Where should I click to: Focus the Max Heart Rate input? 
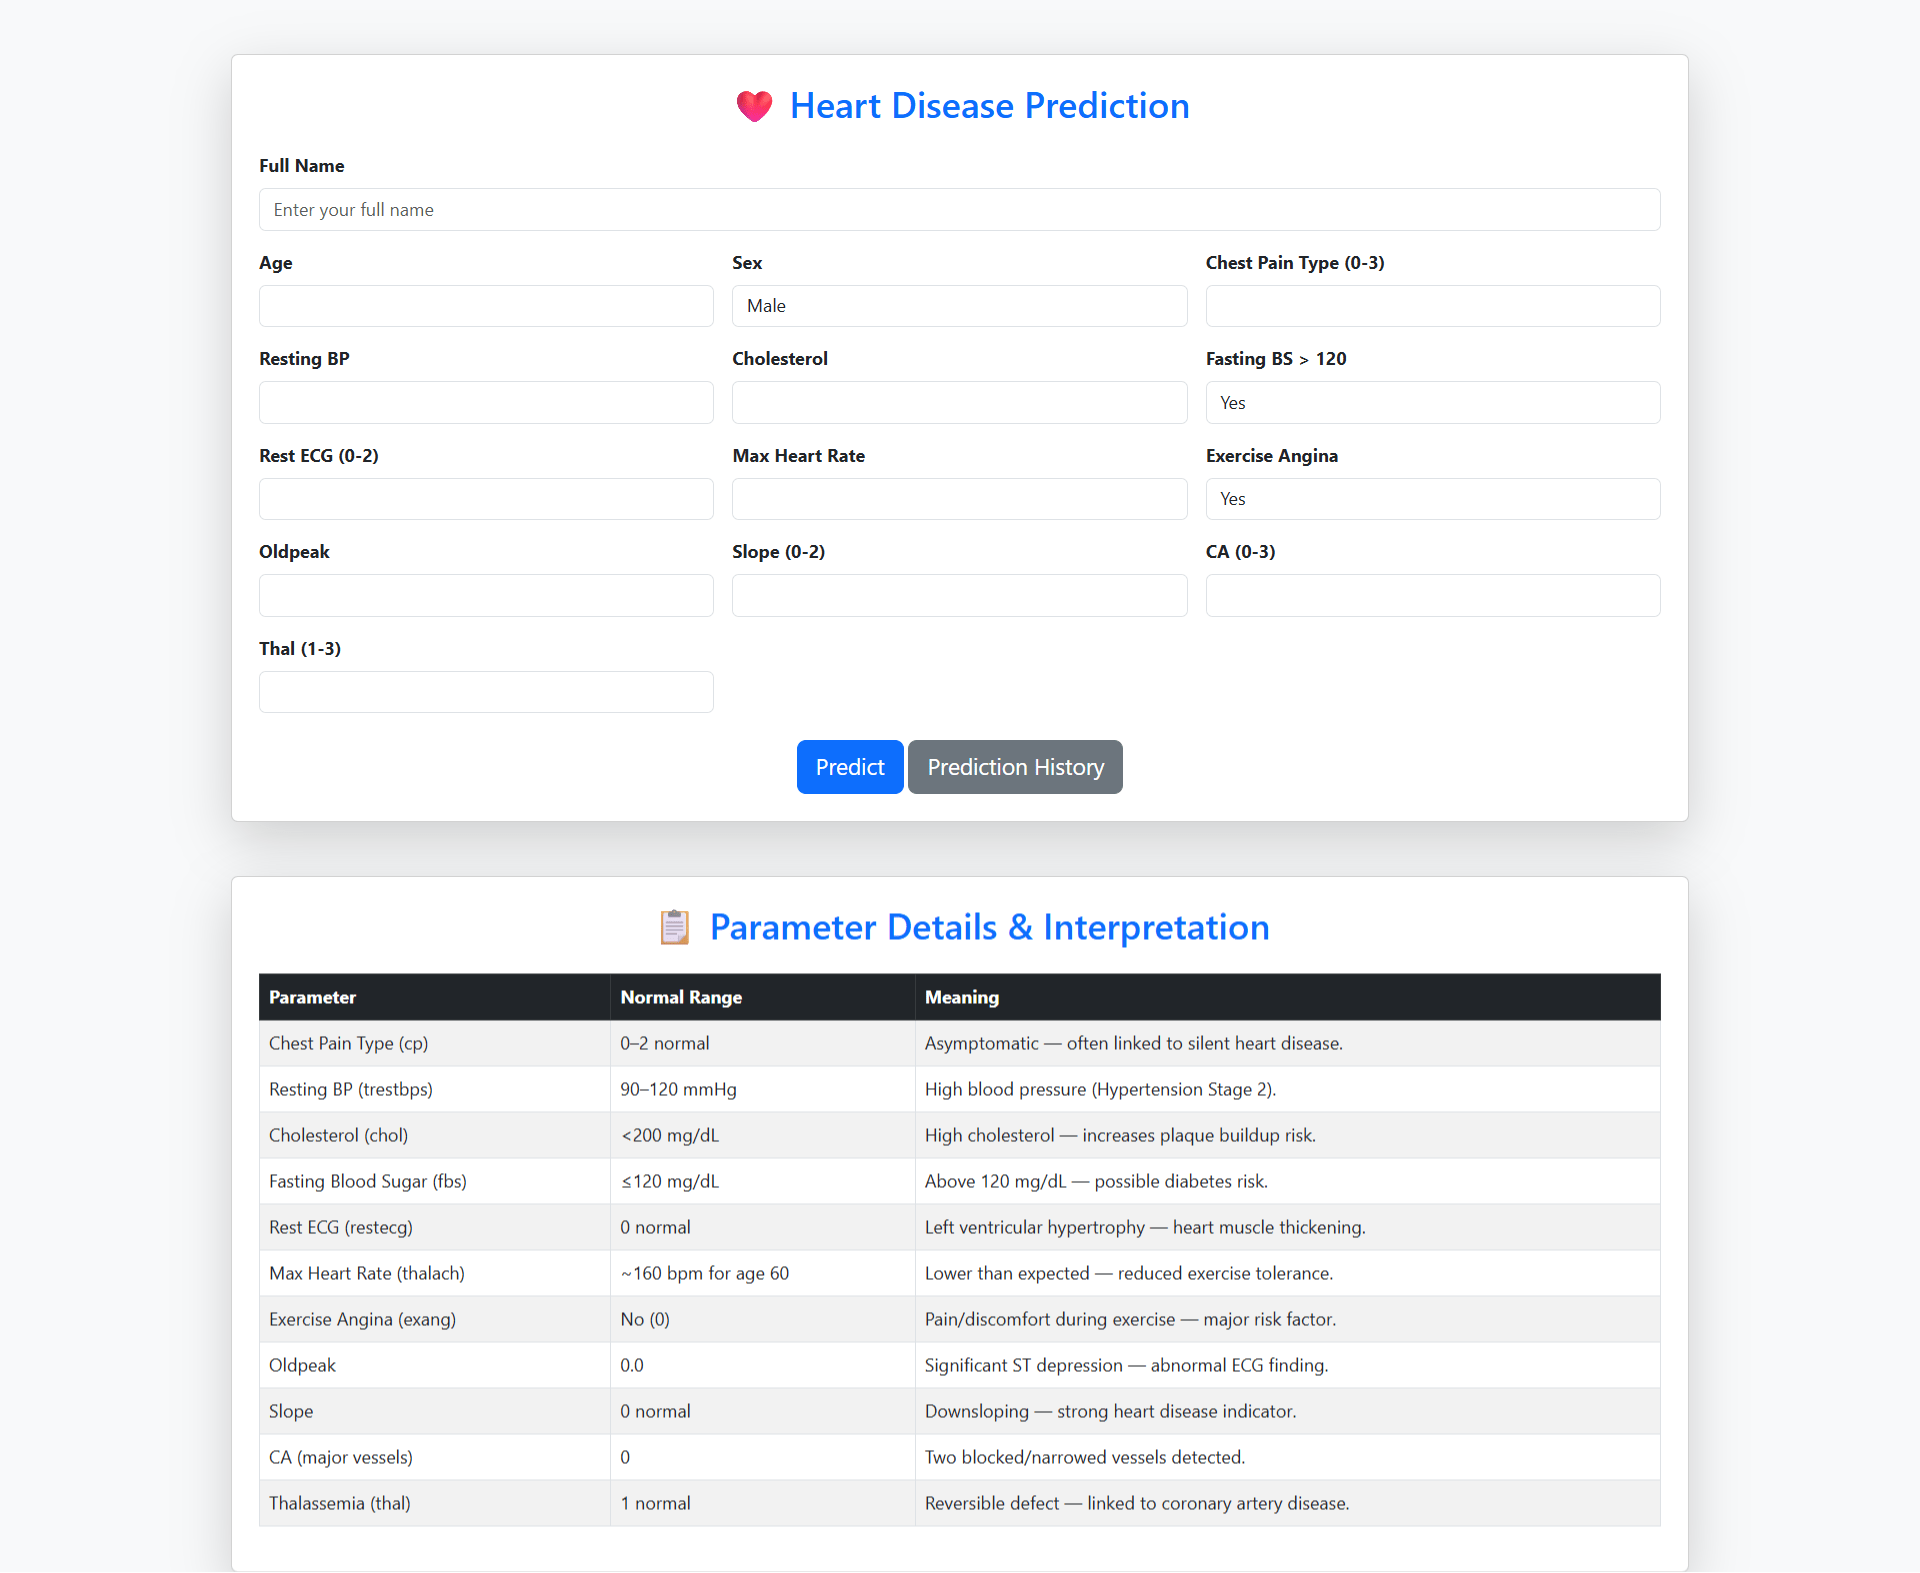click(959, 498)
